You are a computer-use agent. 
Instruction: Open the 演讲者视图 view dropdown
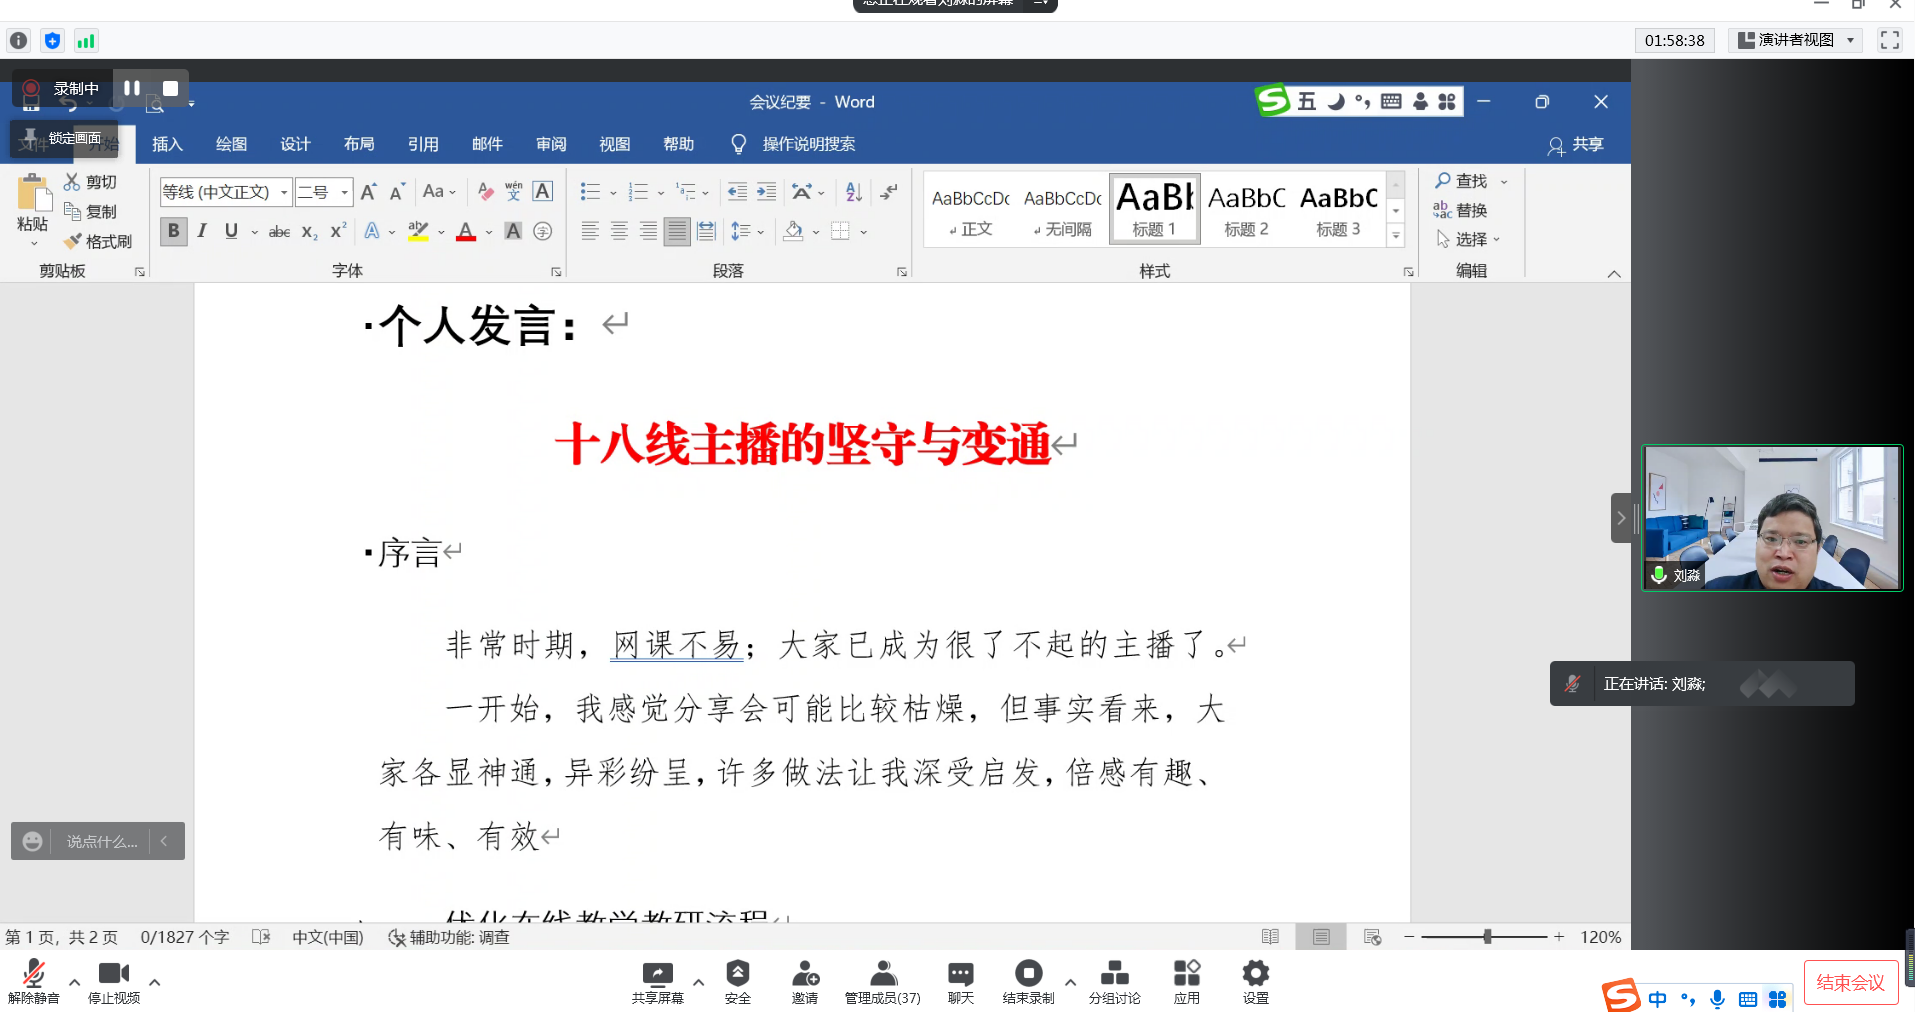[x=1796, y=40]
